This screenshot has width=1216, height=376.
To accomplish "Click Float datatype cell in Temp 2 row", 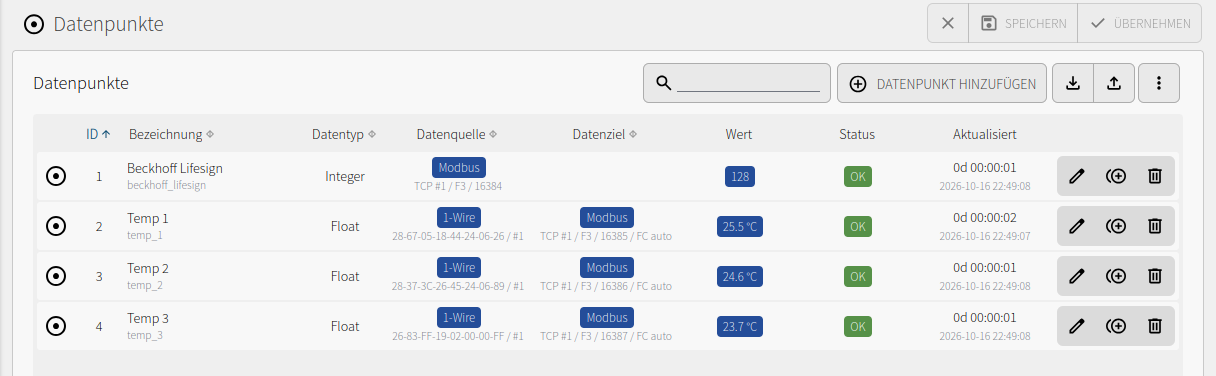I will point(345,276).
